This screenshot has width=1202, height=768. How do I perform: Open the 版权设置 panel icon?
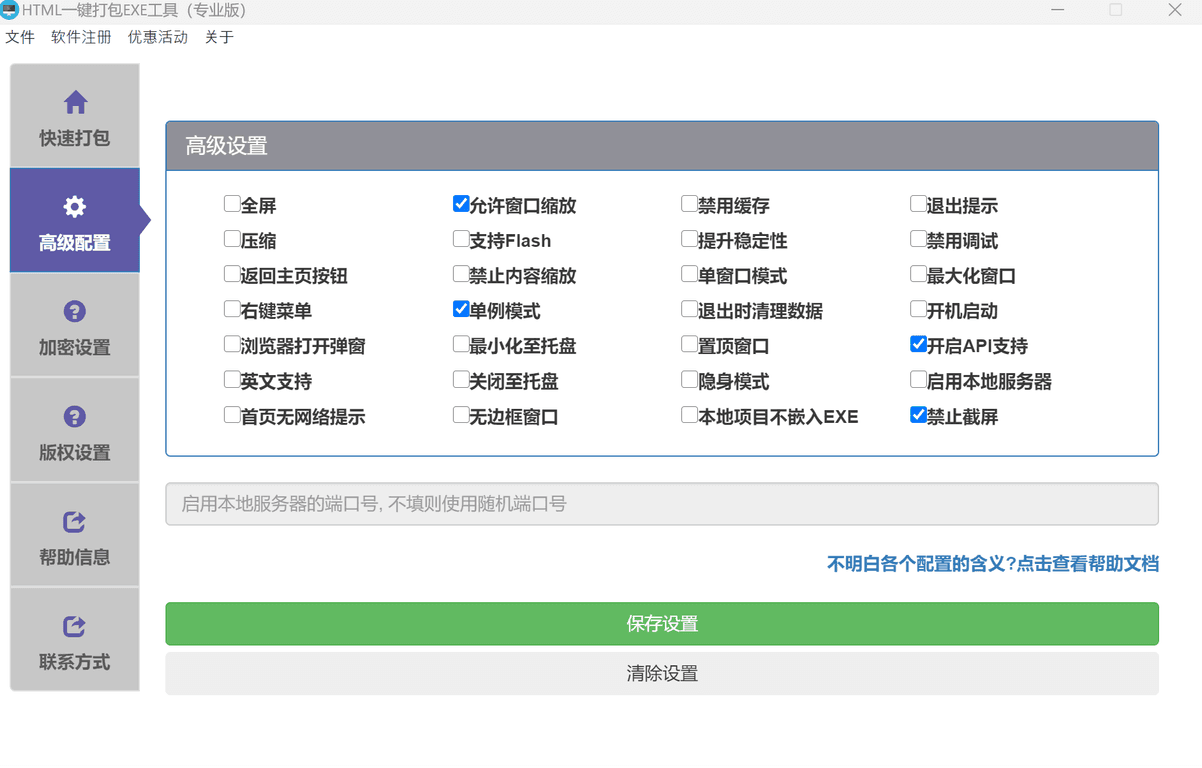(x=74, y=417)
